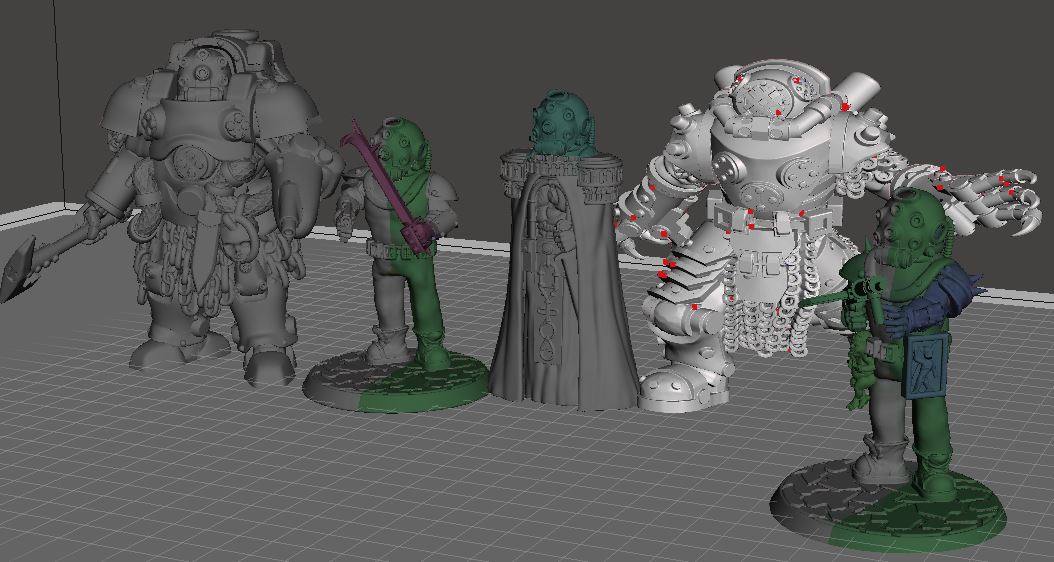Pick the blue tabard plate on front soldier
1054x562 pixels.
[x=928, y=366]
